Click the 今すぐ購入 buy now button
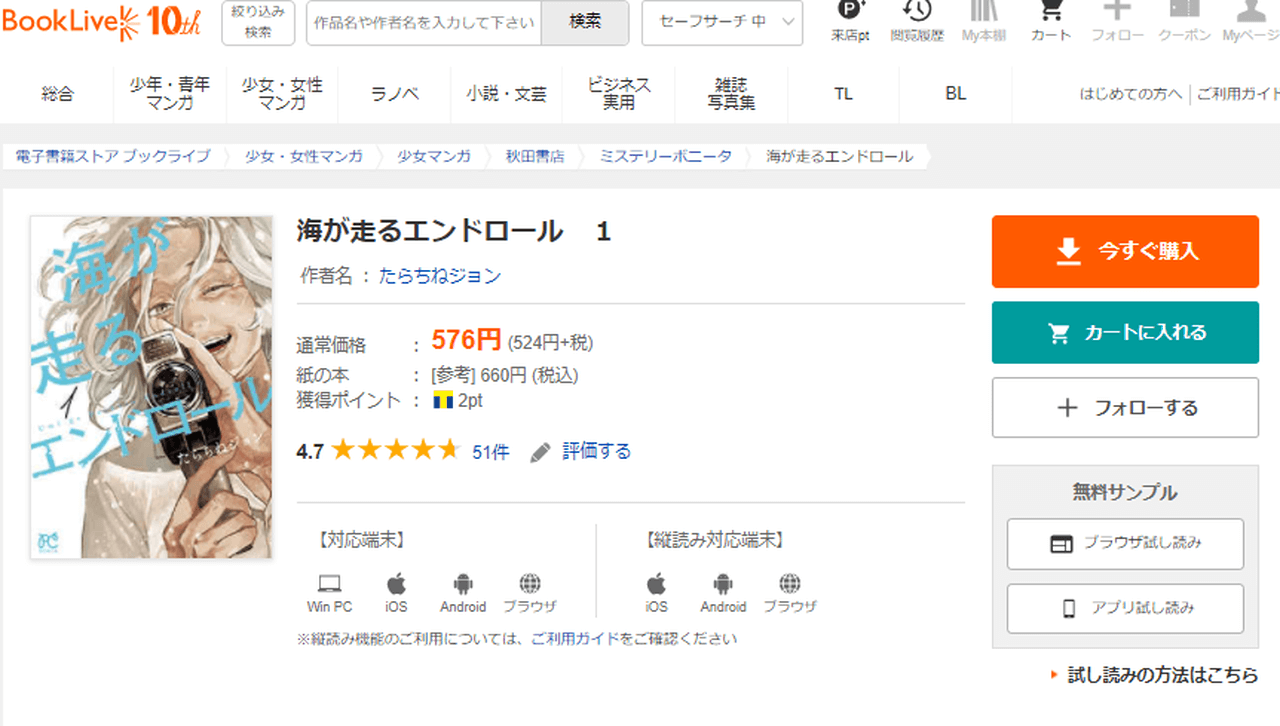The height and width of the screenshot is (726, 1280). 1125,251
